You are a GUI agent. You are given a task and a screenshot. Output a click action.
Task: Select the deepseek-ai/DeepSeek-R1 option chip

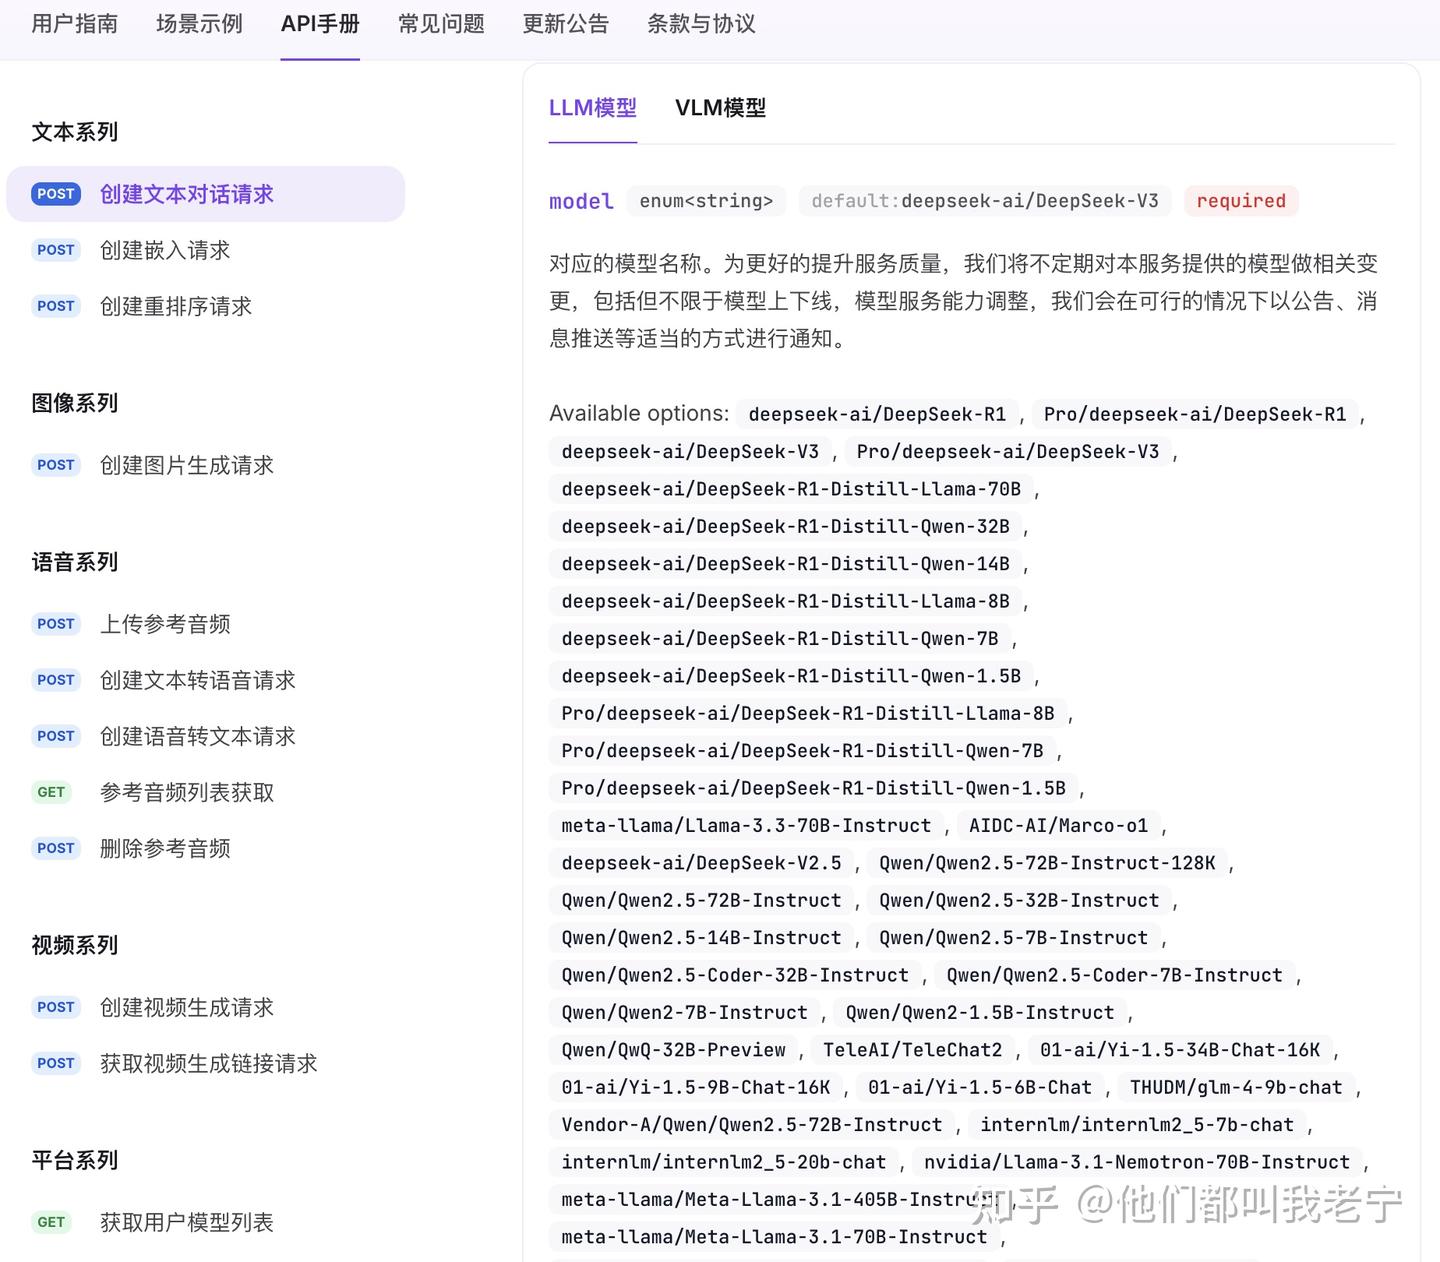tap(877, 413)
